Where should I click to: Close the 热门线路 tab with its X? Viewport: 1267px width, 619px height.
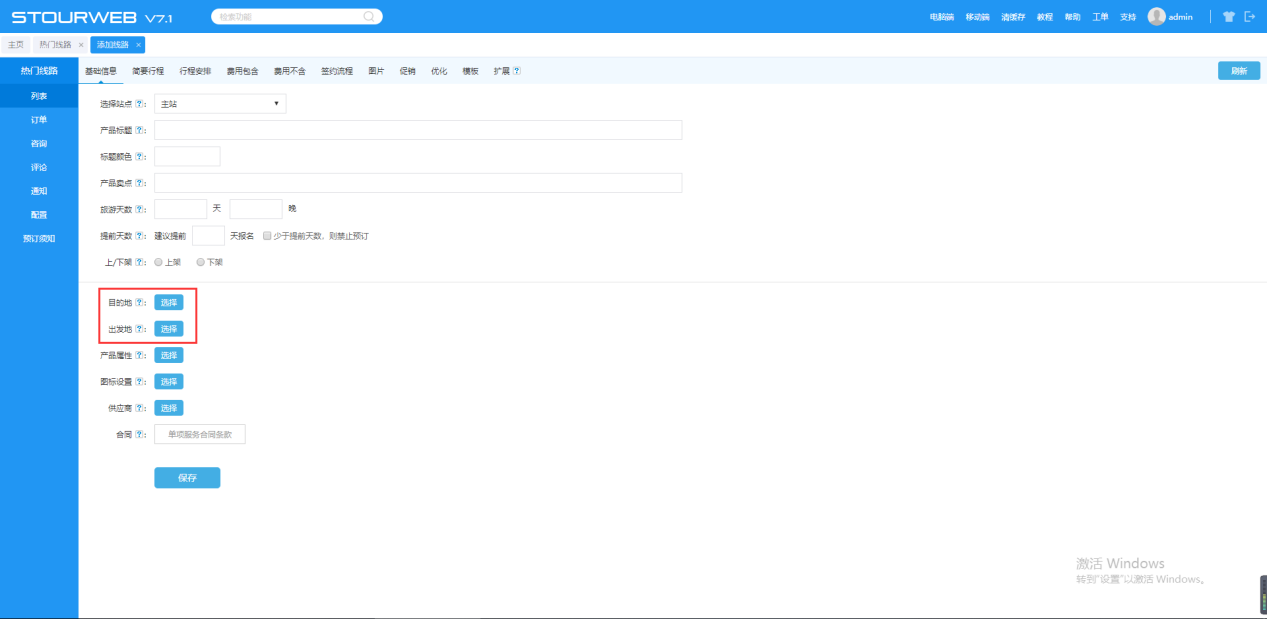tap(81, 45)
